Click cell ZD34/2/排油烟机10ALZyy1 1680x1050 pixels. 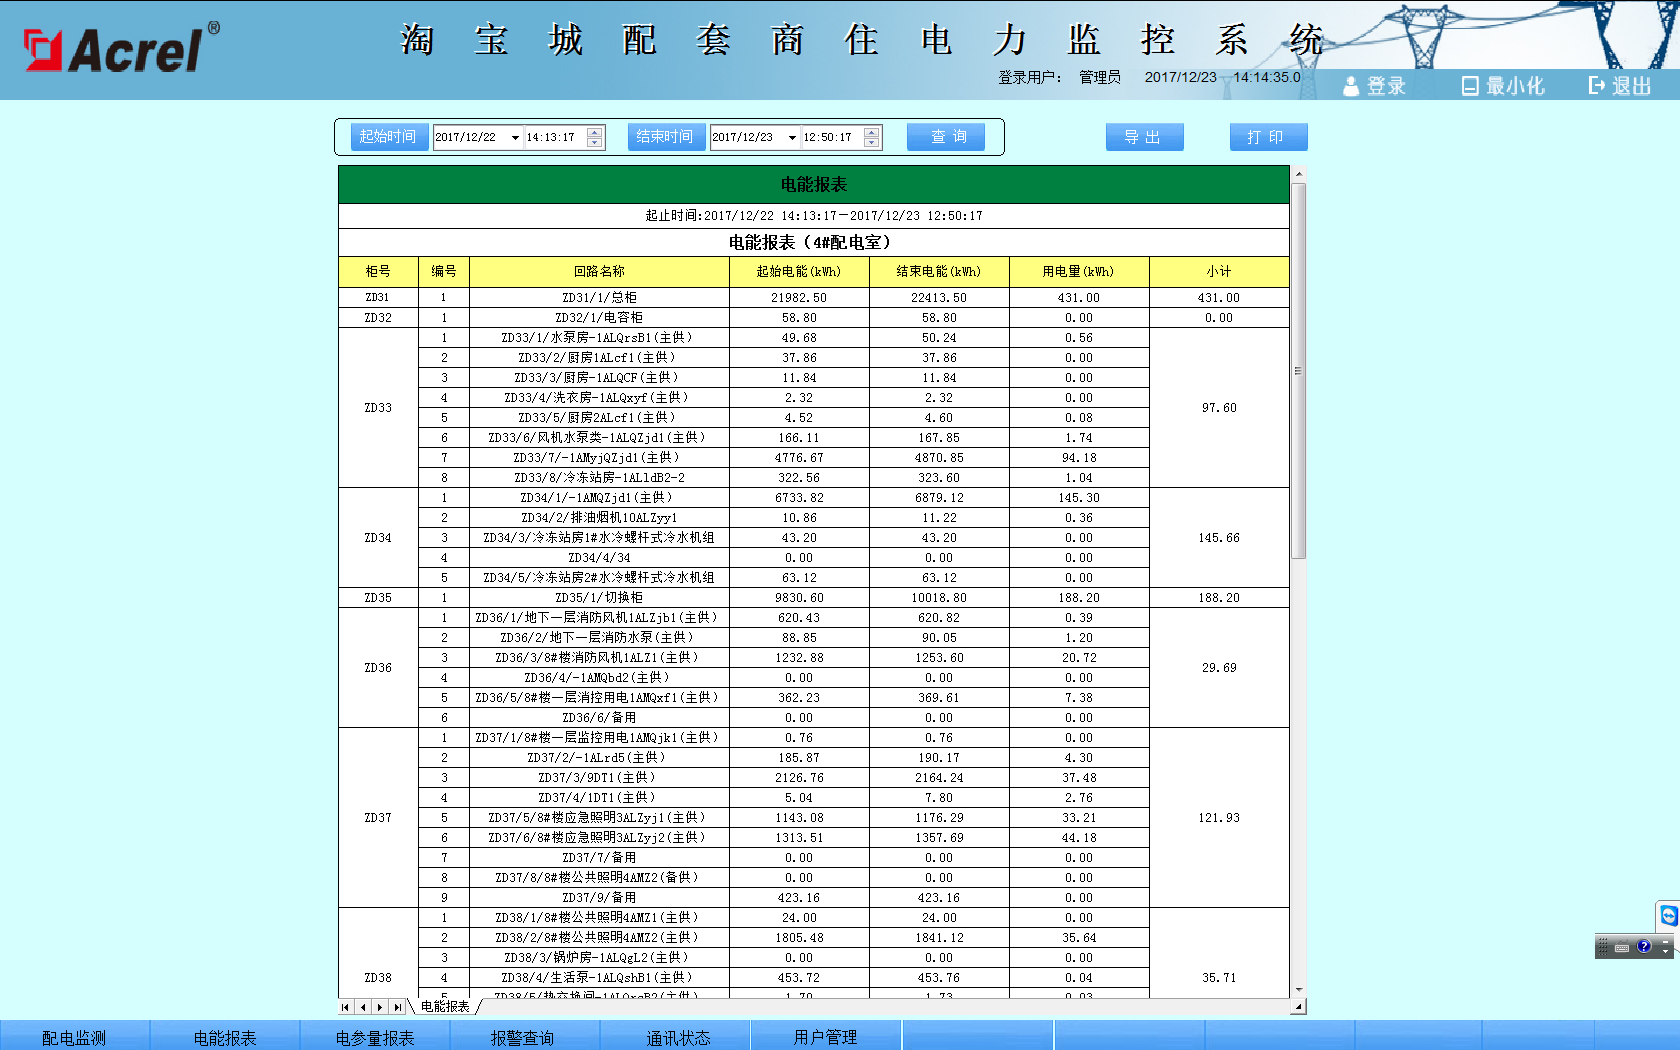[599, 518]
